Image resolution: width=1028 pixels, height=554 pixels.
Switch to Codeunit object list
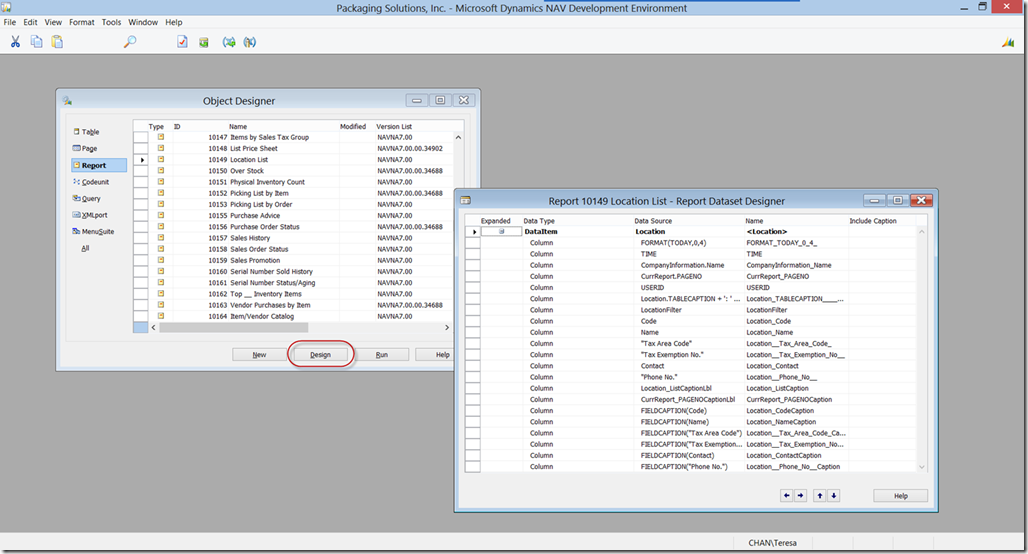point(95,182)
